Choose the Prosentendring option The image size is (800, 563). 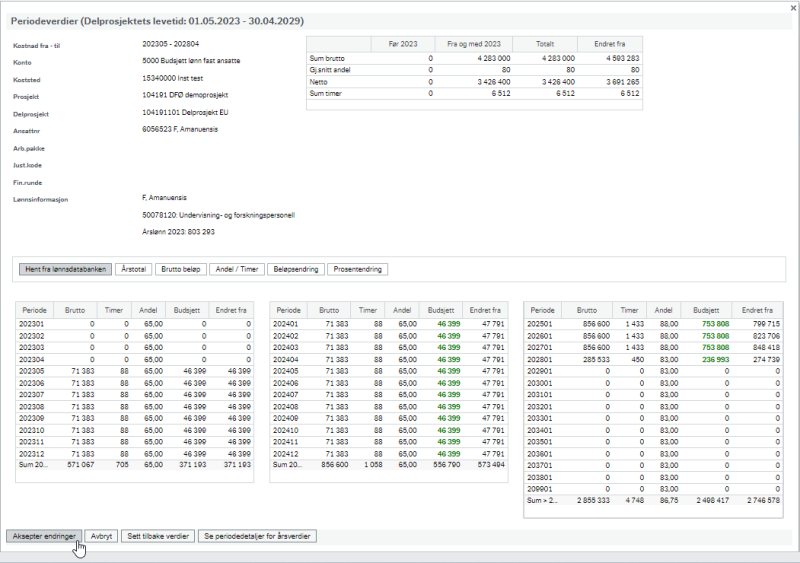coord(358,269)
